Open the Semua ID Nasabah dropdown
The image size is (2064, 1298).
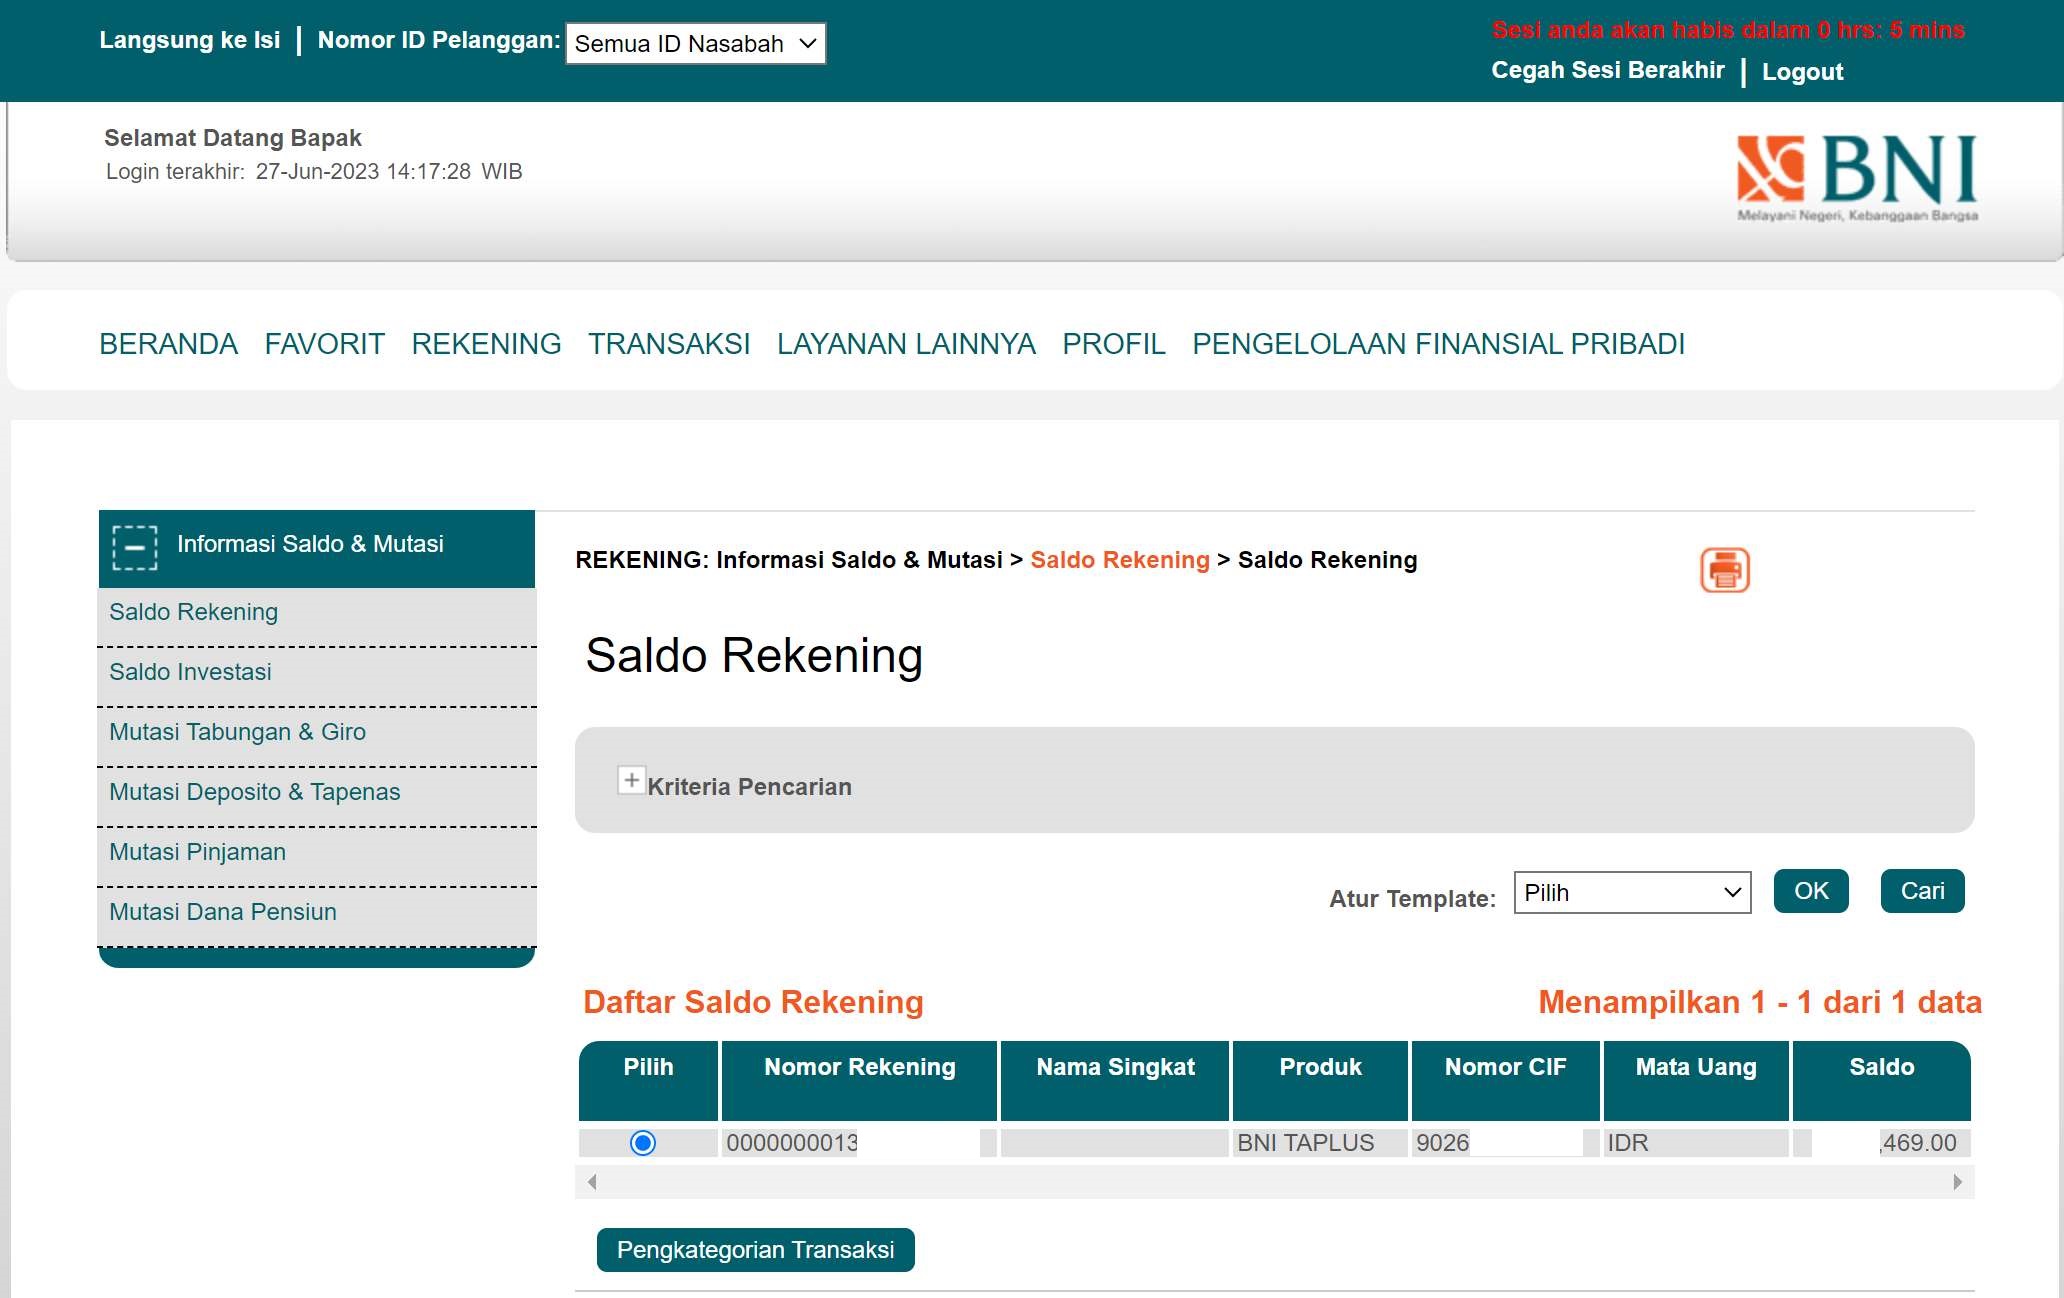[x=695, y=44]
